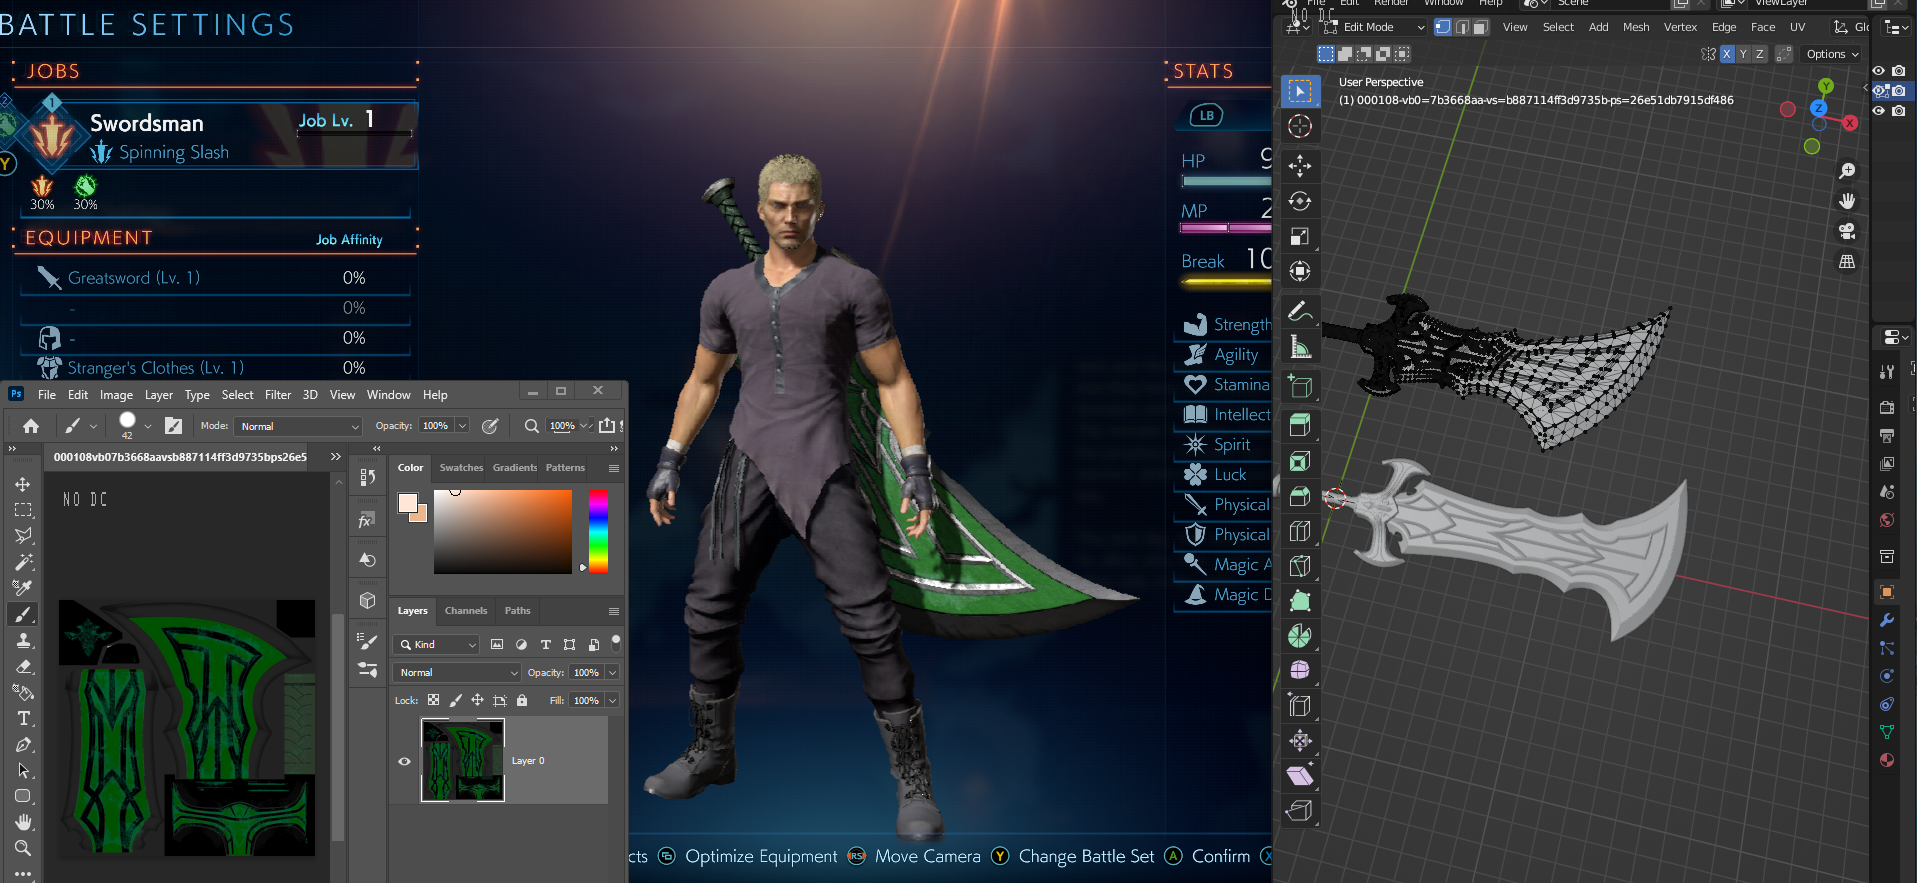The height and width of the screenshot is (883, 1917).
Task: Click the Photoshop Home icon
Action: click(31, 426)
